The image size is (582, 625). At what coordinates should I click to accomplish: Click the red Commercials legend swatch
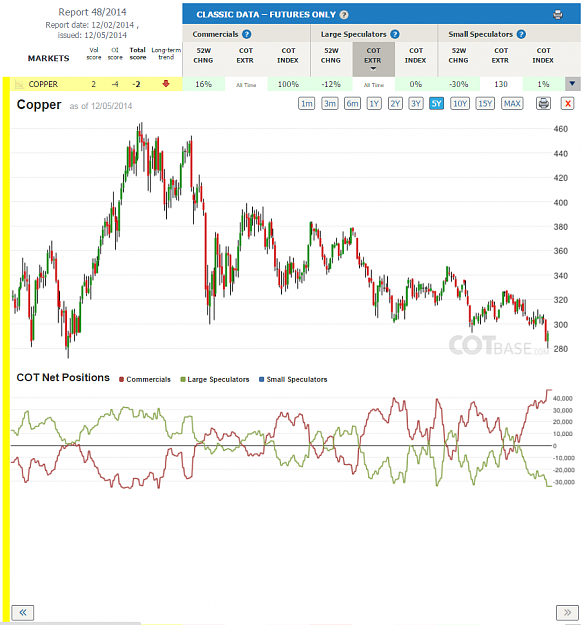coord(122,379)
